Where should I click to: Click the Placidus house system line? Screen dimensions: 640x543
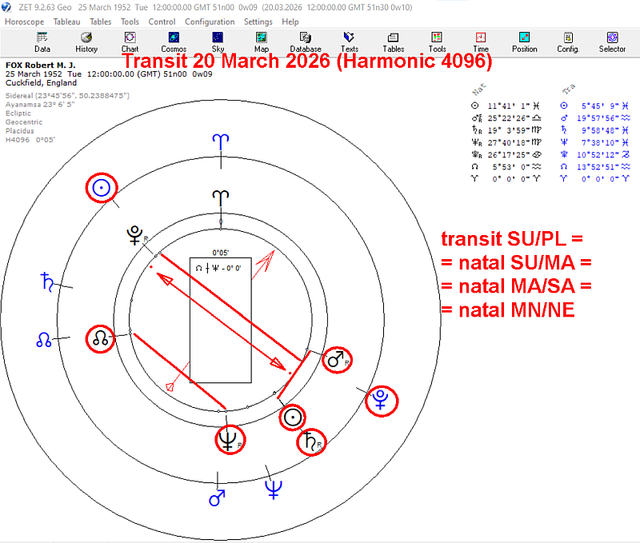point(20,131)
